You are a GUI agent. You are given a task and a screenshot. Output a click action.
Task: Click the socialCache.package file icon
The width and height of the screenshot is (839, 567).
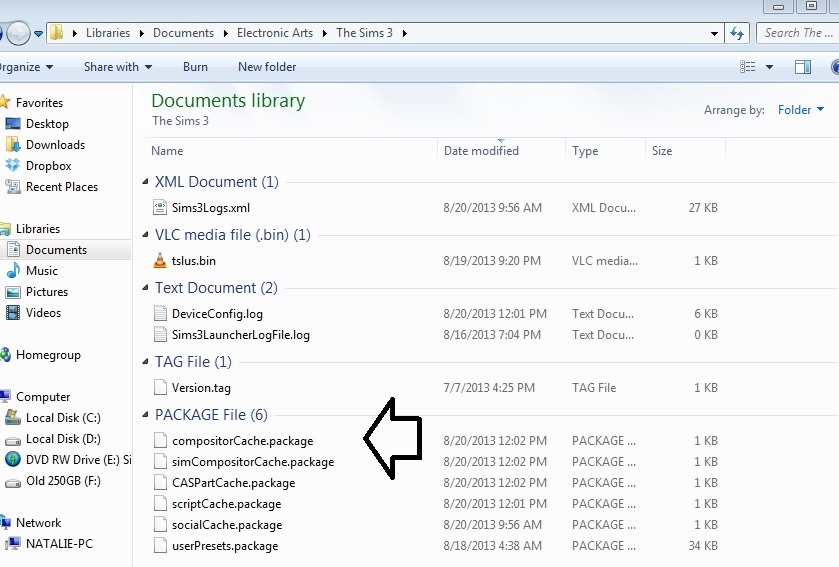coord(160,524)
